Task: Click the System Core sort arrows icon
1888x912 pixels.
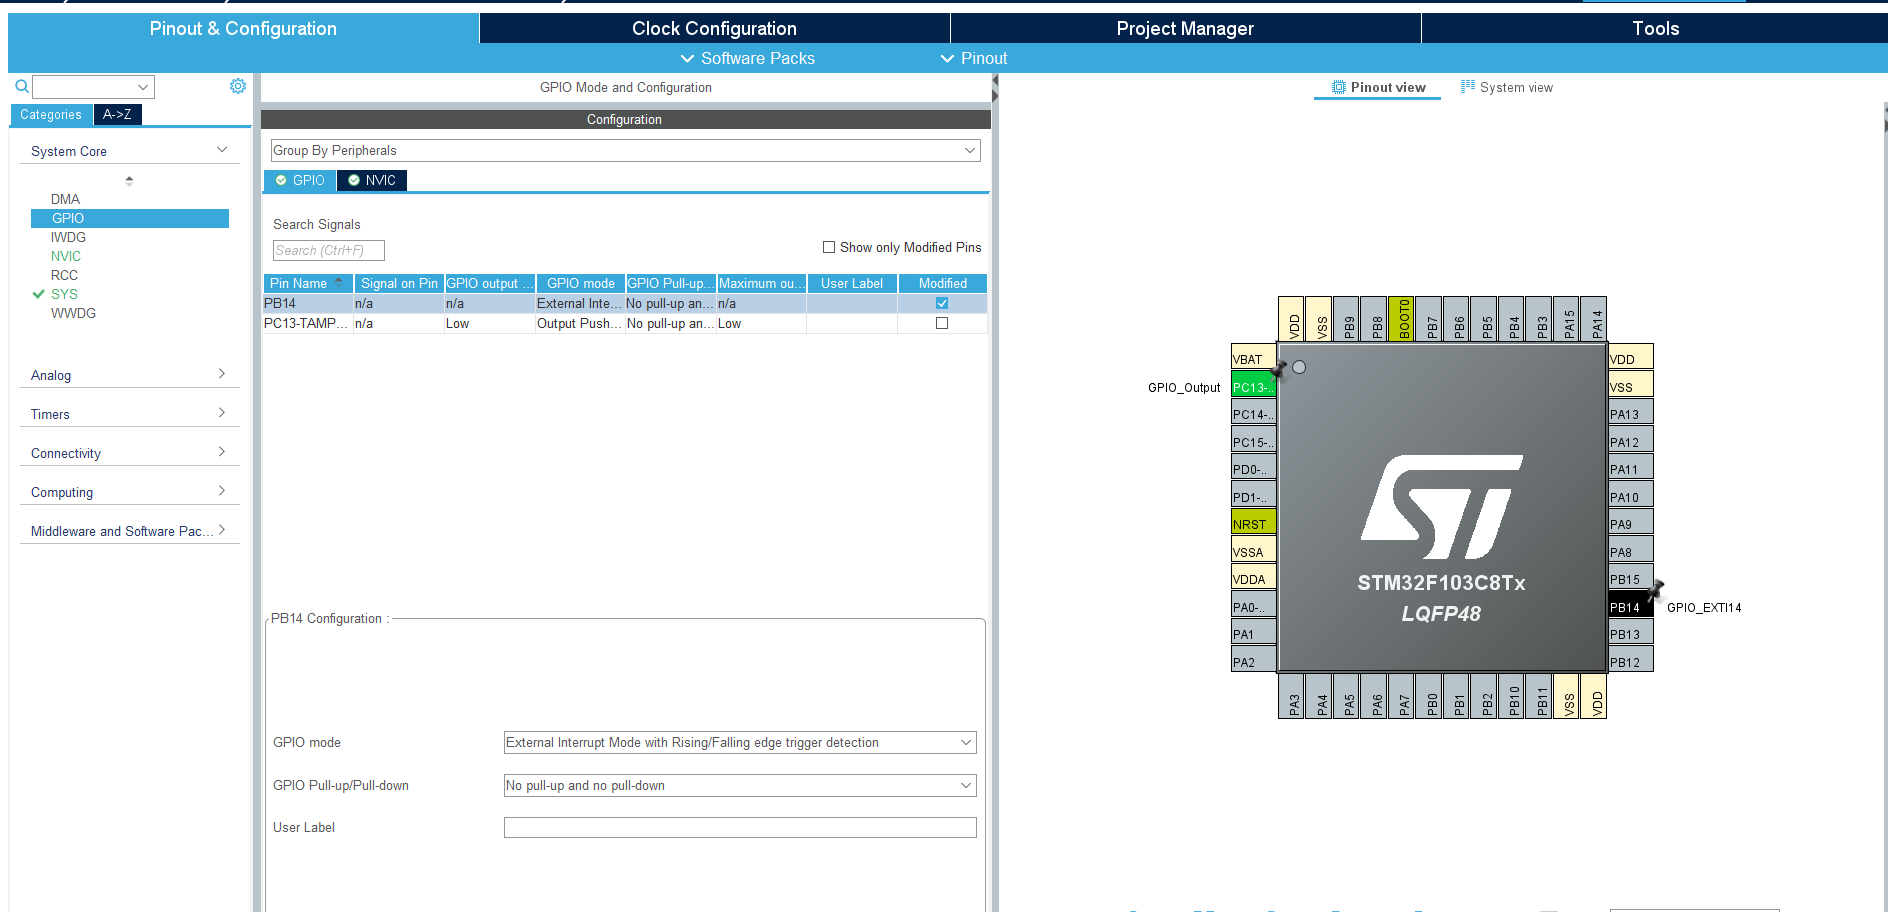Action: tap(129, 181)
